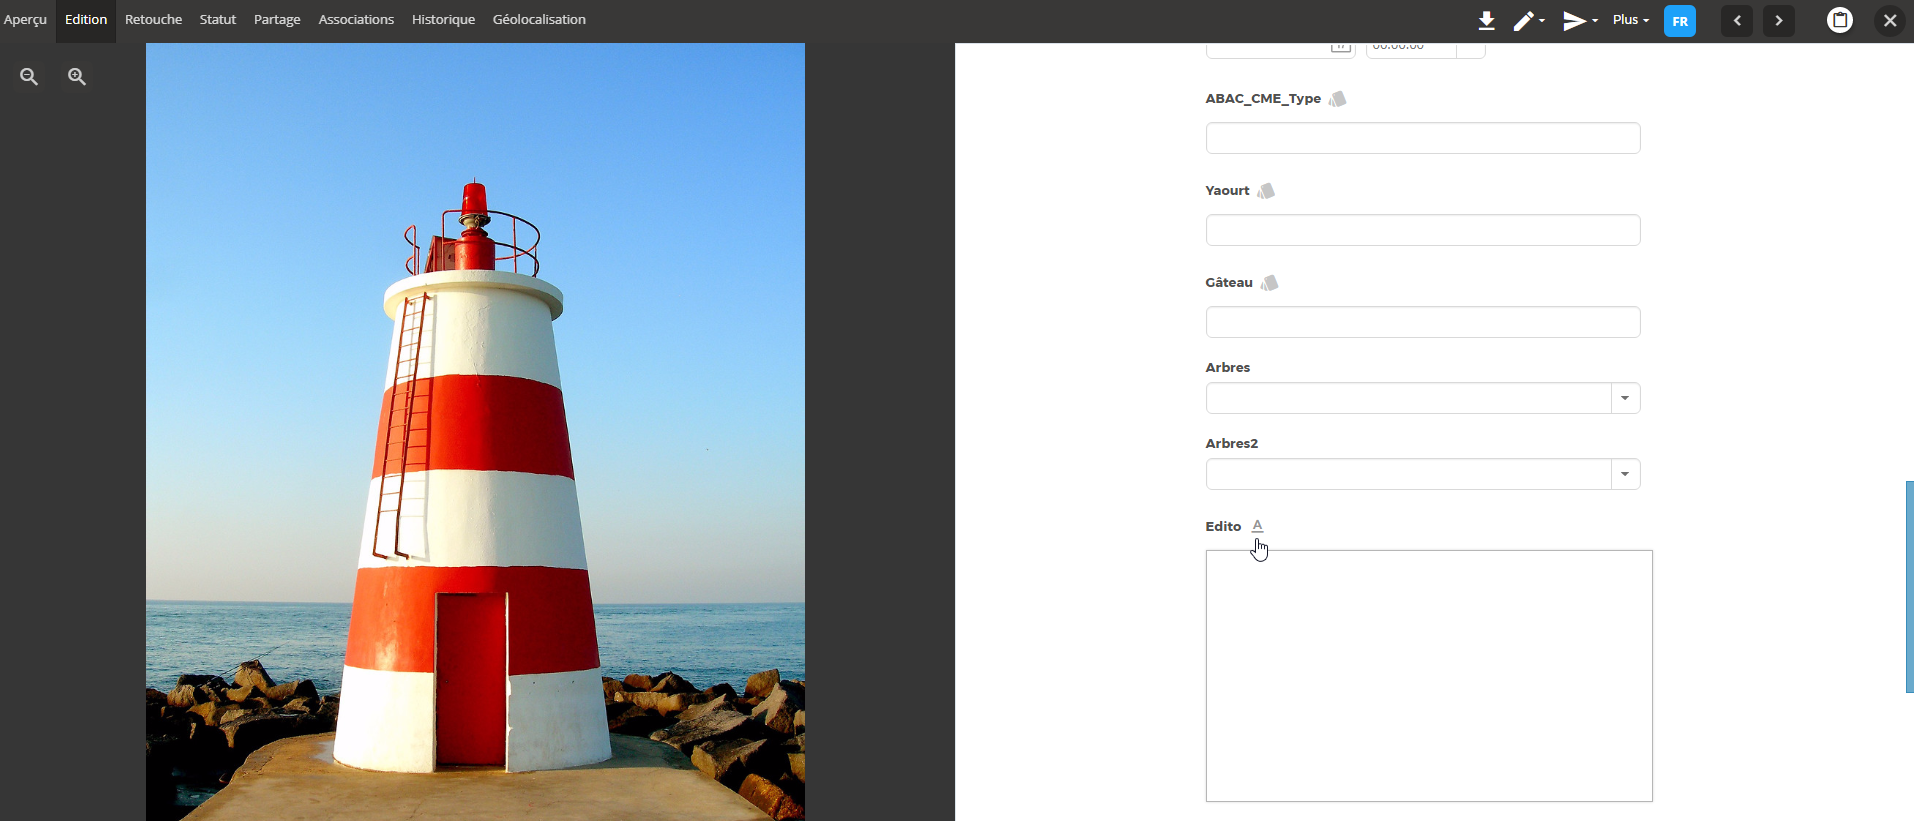Toggle the FR language button
Viewport: 1914px width, 821px height.
pyautogui.click(x=1679, y=21)
